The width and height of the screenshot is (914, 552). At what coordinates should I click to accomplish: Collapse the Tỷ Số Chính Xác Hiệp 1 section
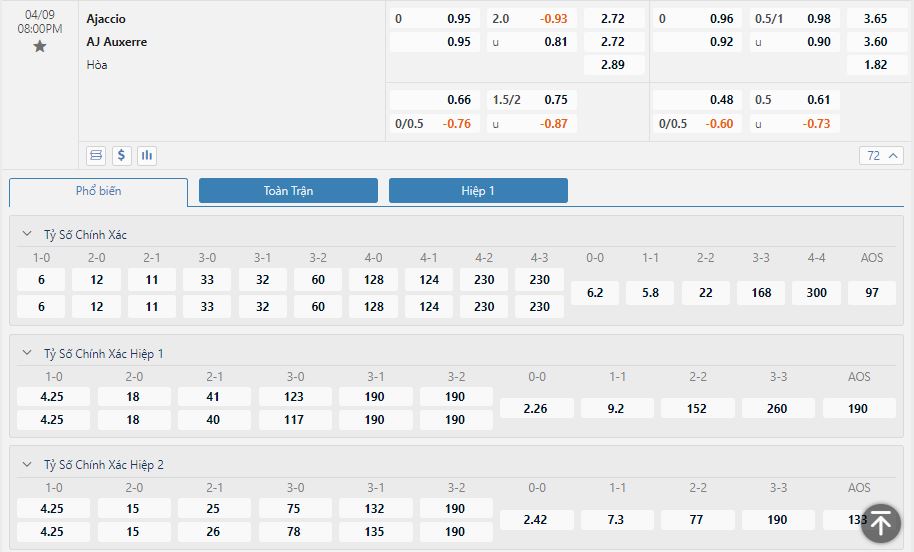(x=27, y=353)
